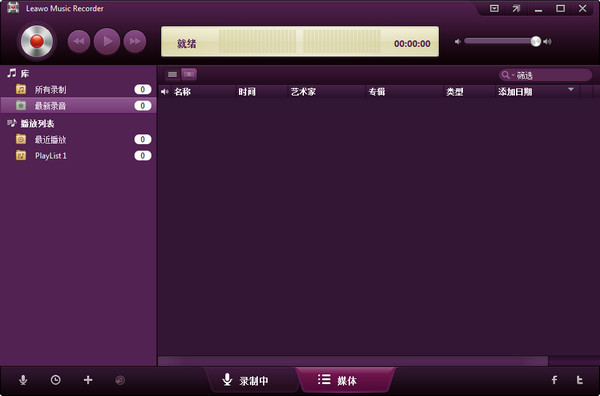Click the 00:00:00 time display
The image size is (600, 396).
click(x=412, y=44)
